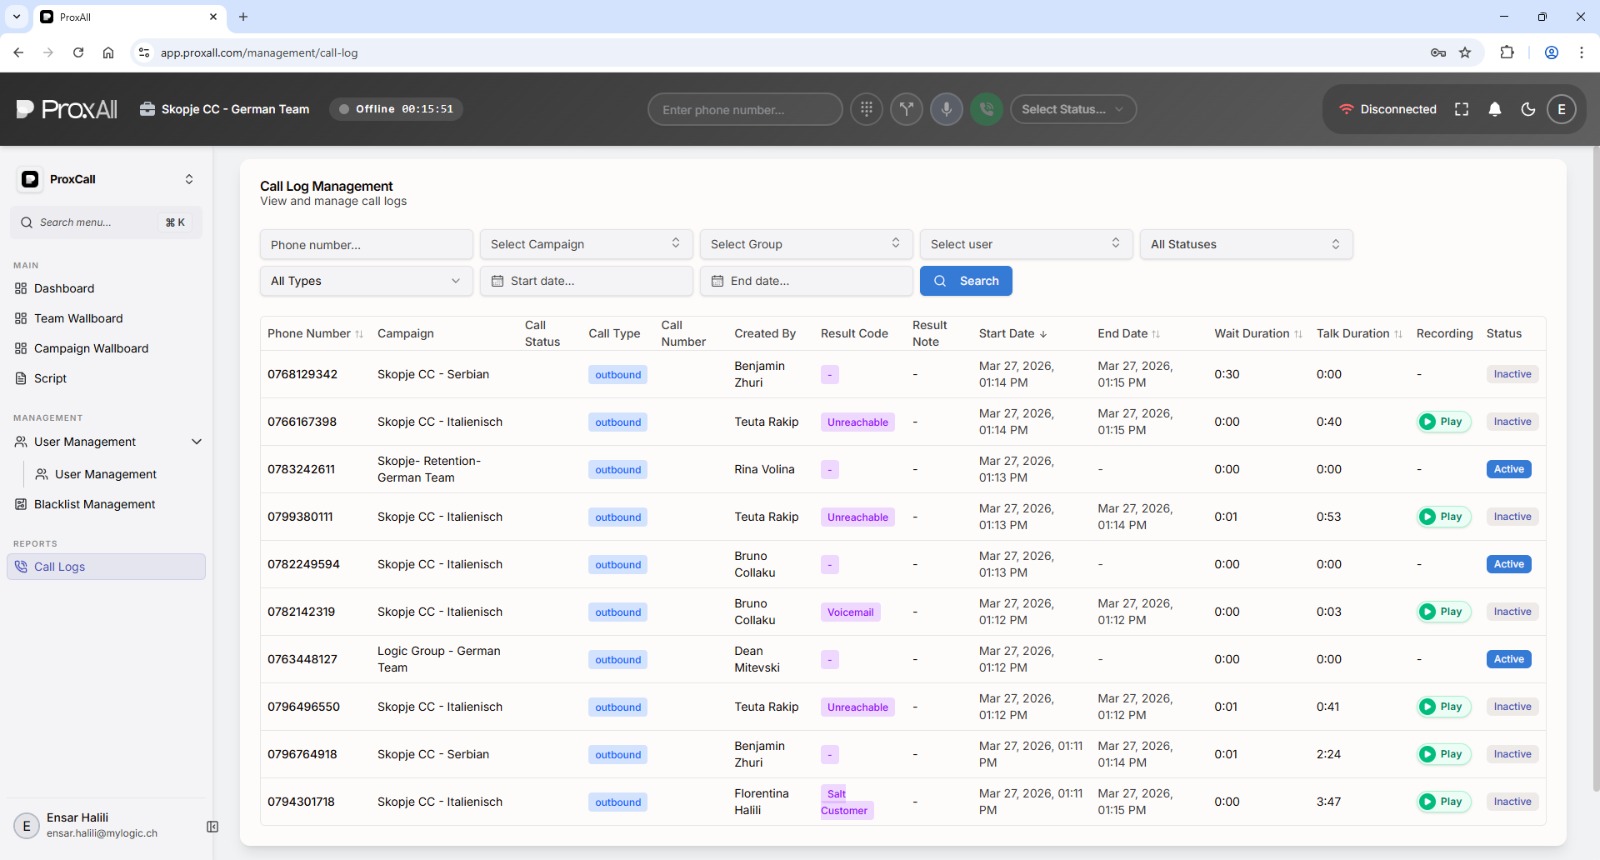Click the Inactive badge for 0768129342
Viewport: 1600px width, 860px height.
[1512, 374]
